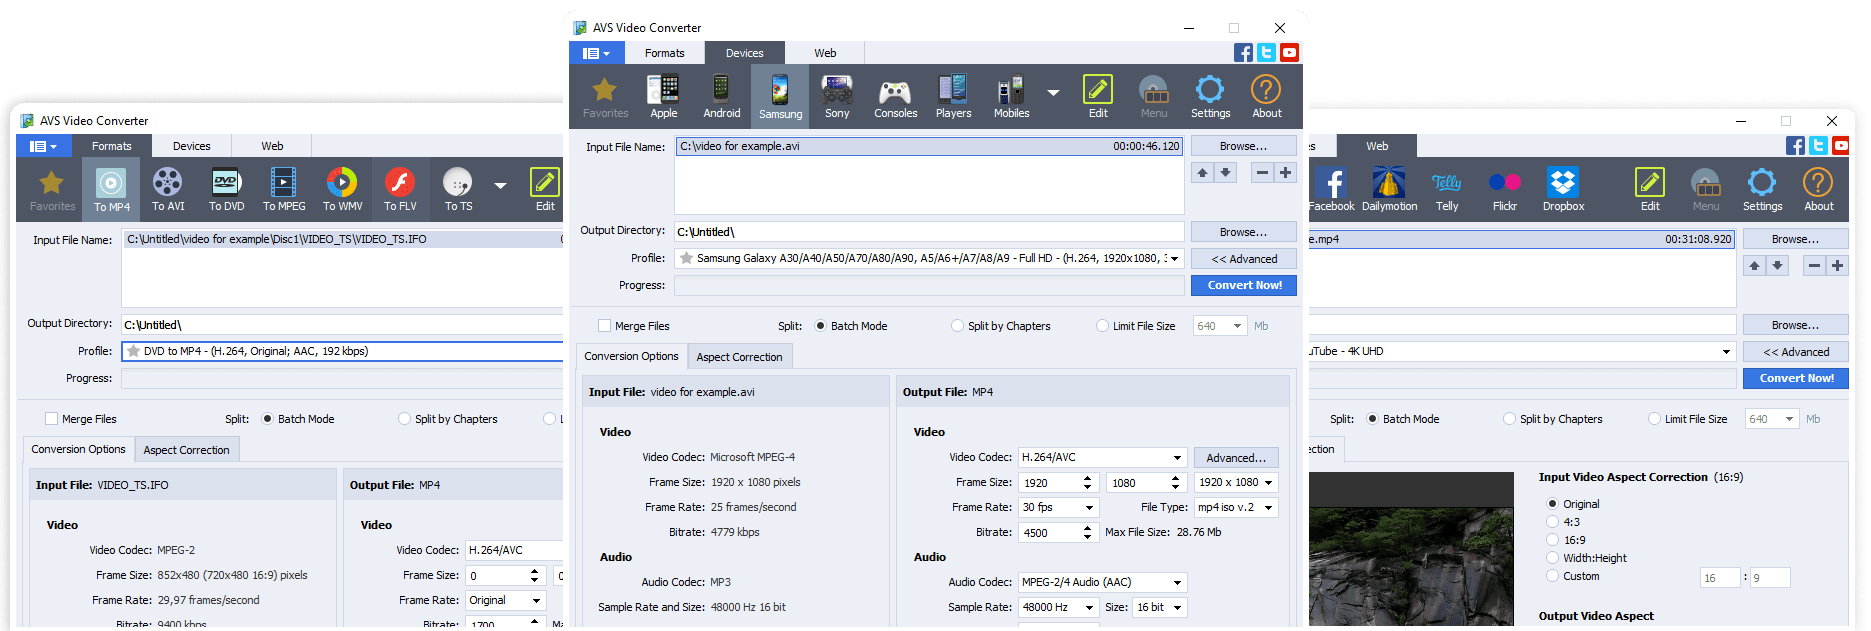Select Mobiles device category
This screenshot has height=631, width=1871.
pos(1011,96)
